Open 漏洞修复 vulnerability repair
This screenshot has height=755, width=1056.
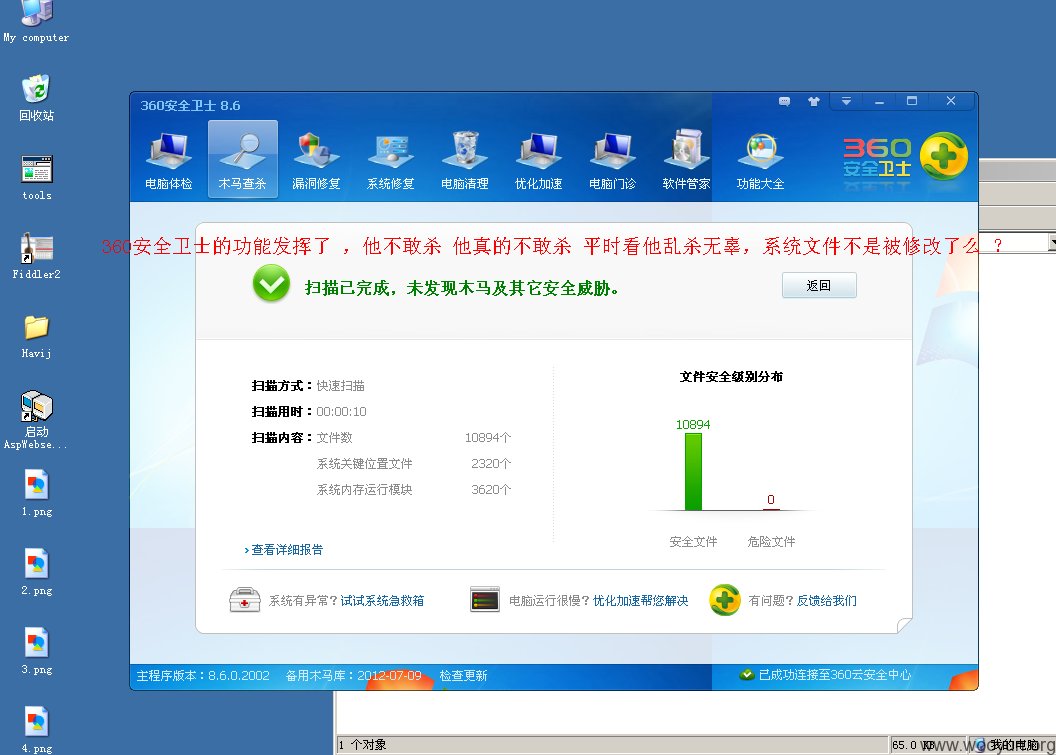coord(316,160)
